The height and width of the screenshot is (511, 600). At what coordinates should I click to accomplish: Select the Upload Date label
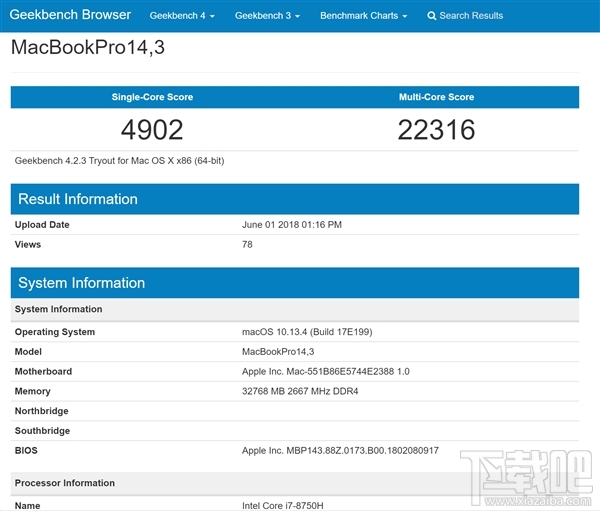pos(42,225)
